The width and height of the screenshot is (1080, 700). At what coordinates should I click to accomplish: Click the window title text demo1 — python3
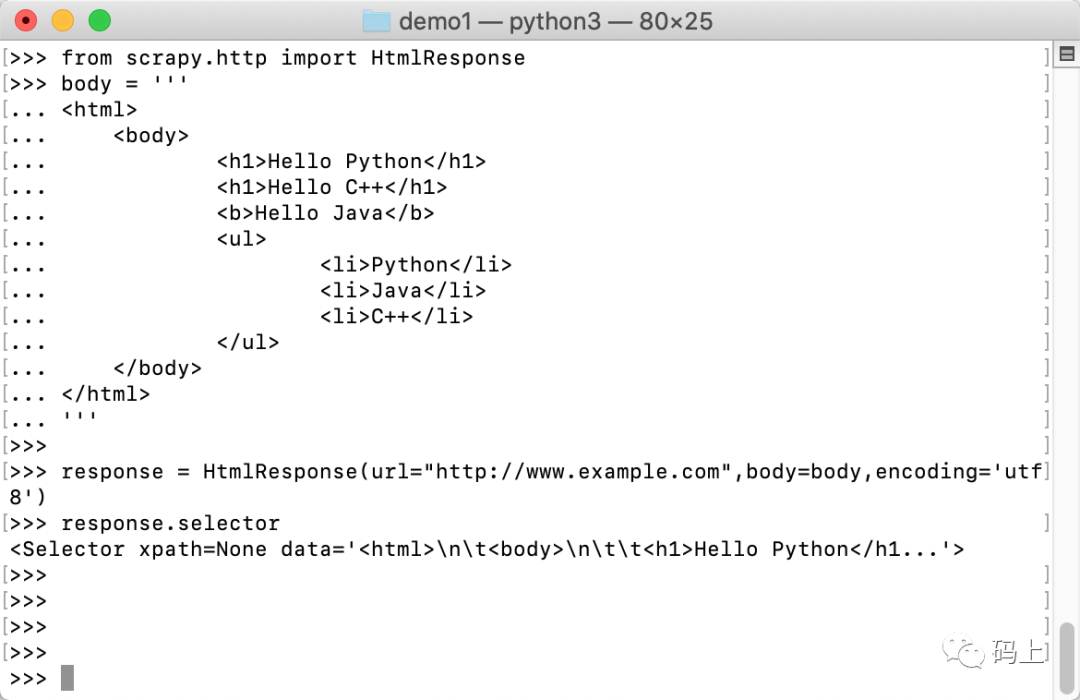[555, 21]
